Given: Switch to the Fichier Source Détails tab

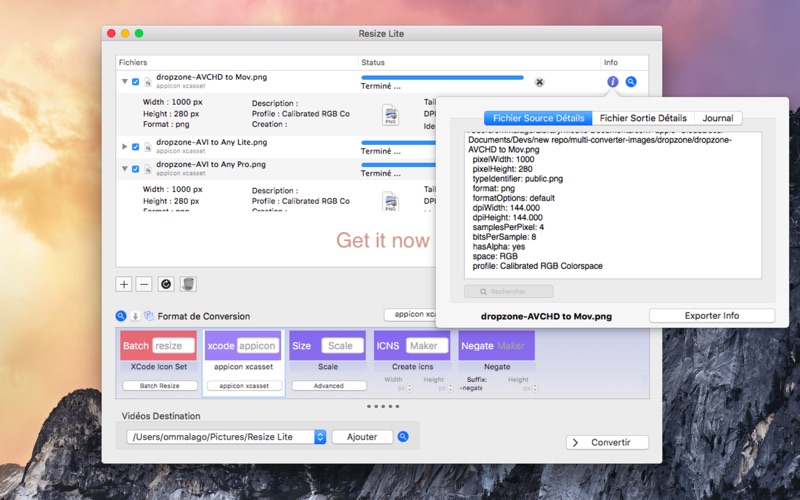Looking at the screenshot, I should tap(538, 118).
